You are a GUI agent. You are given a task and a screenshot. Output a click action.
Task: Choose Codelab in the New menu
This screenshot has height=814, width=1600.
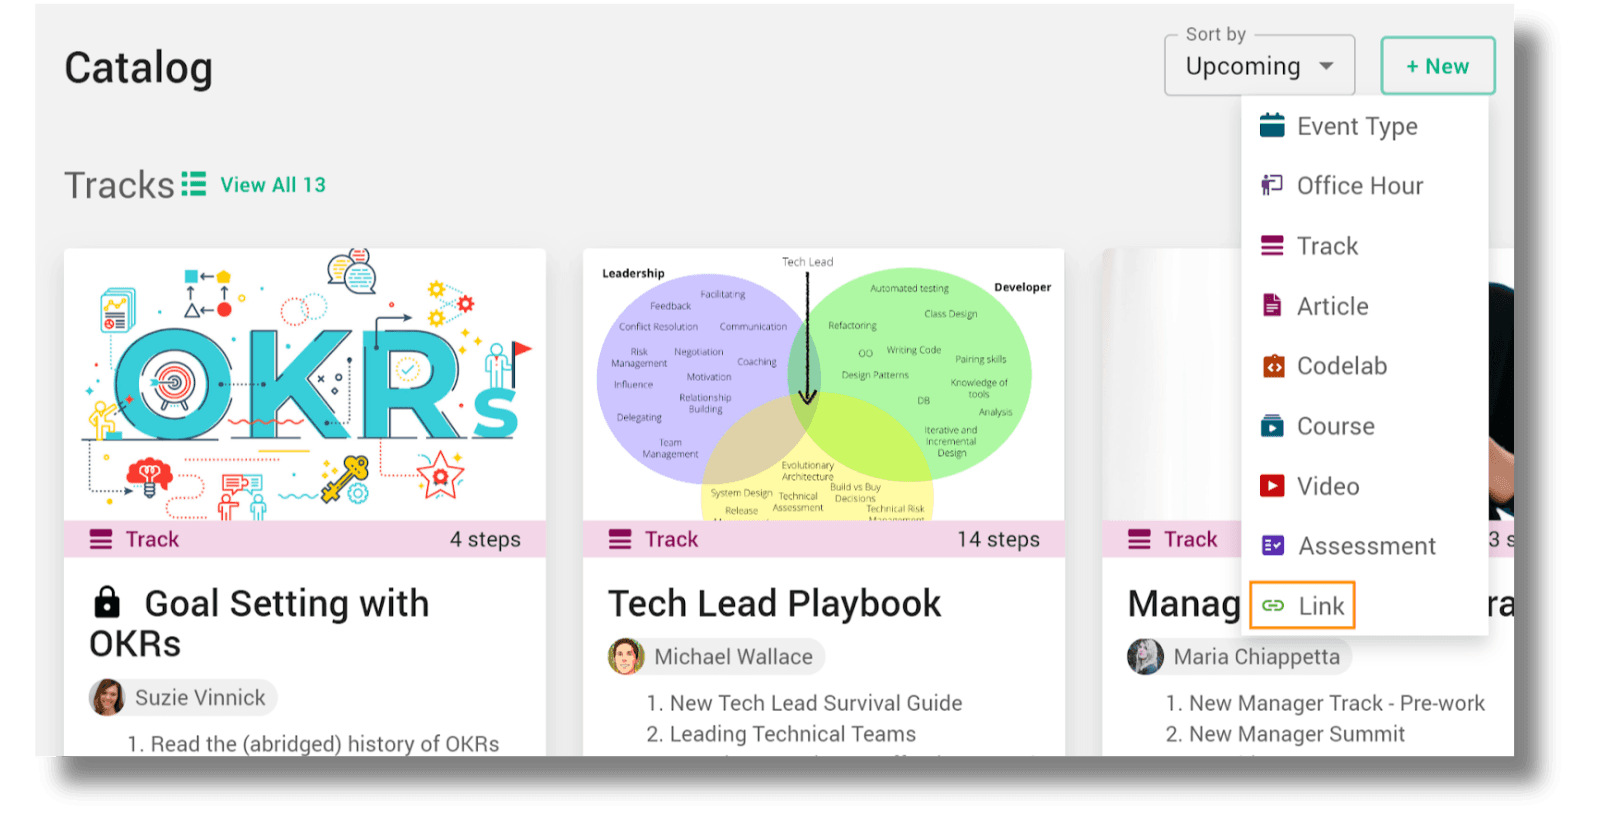1364,366
